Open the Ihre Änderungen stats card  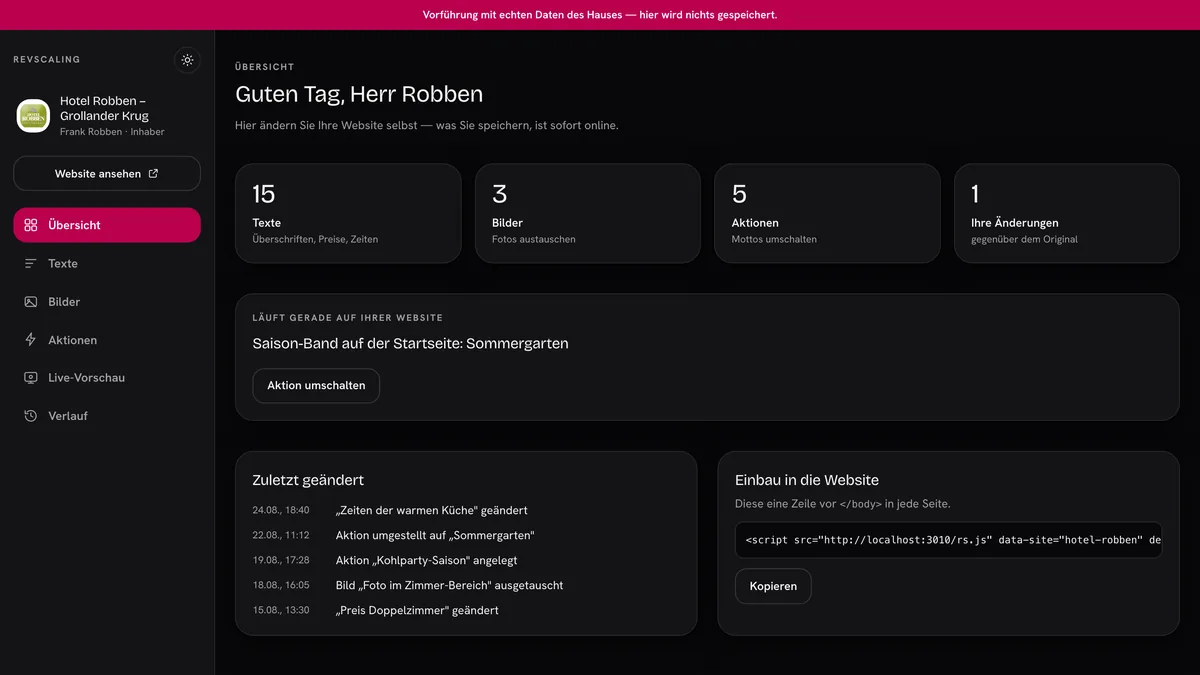point(1067,214)
